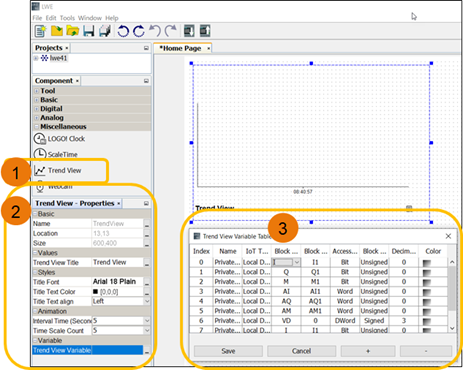Click the Redo arrow icon
This screenshot has width=463, height=370.
171,31
